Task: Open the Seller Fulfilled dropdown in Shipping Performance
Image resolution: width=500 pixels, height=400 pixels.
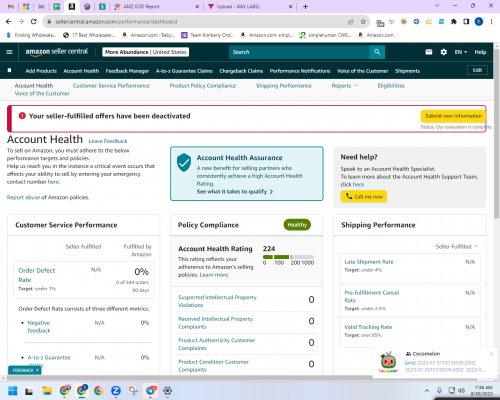Action: click(x=457, y=246)
